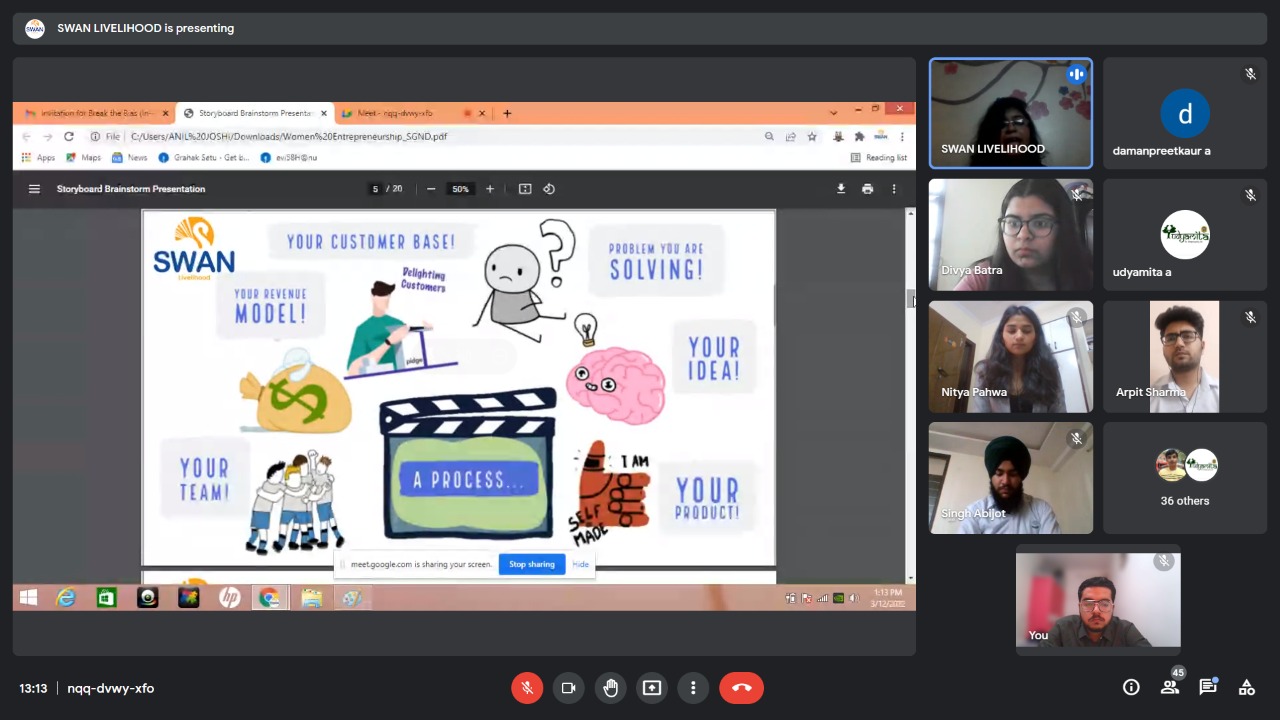
Task: Switch to the Meet nqq-dvwy-xfo tab
Action: (x=400, y=113)
